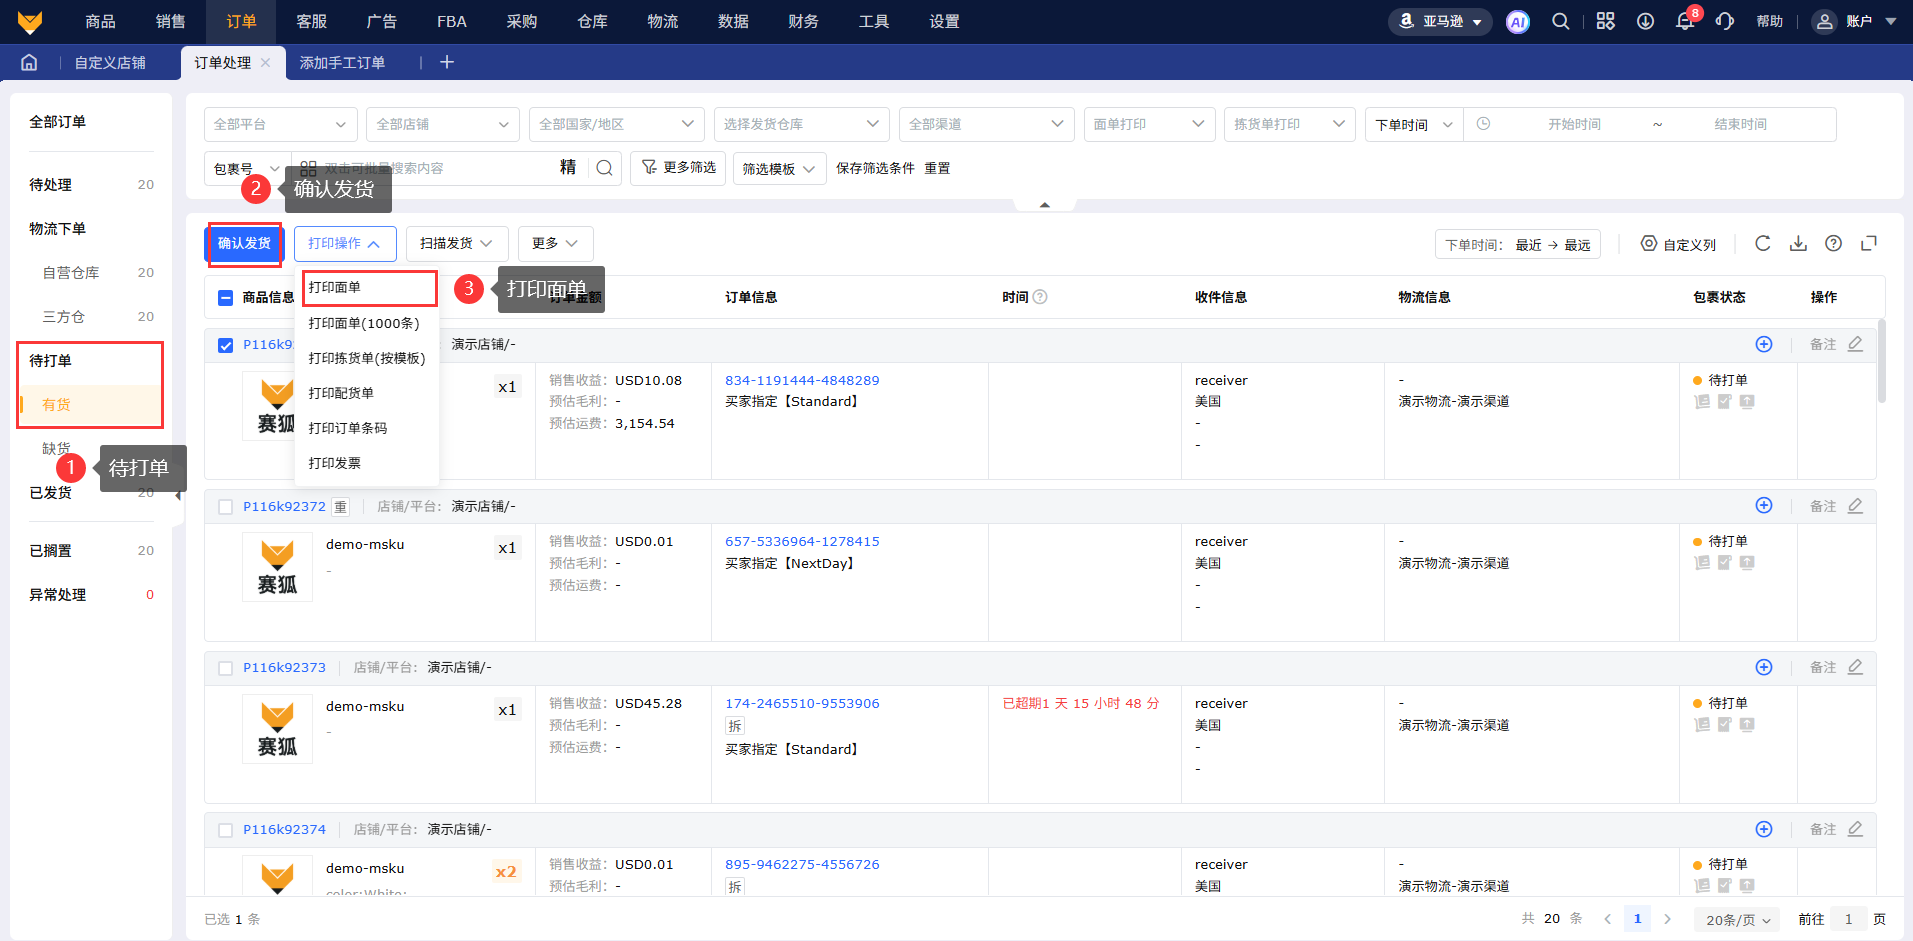
Task: Switch to the 添加手工订单 tab
Action: (342, 62)
